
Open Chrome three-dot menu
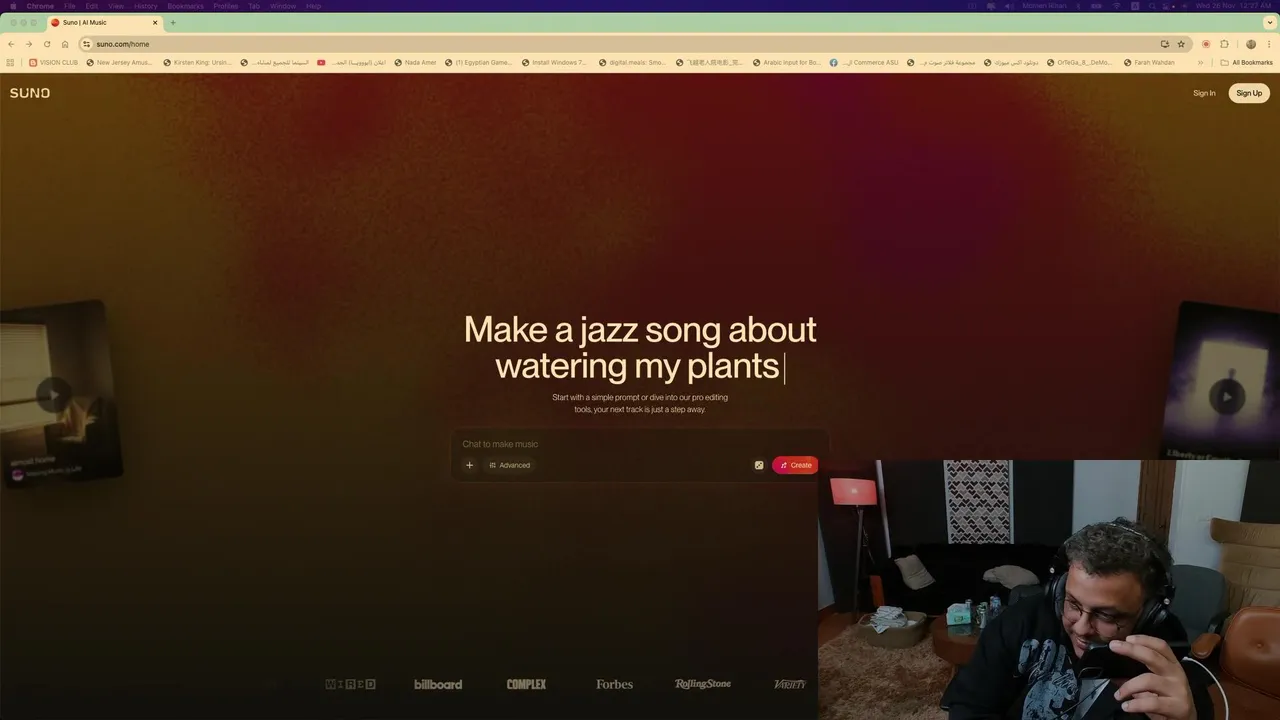point(1269,44)
